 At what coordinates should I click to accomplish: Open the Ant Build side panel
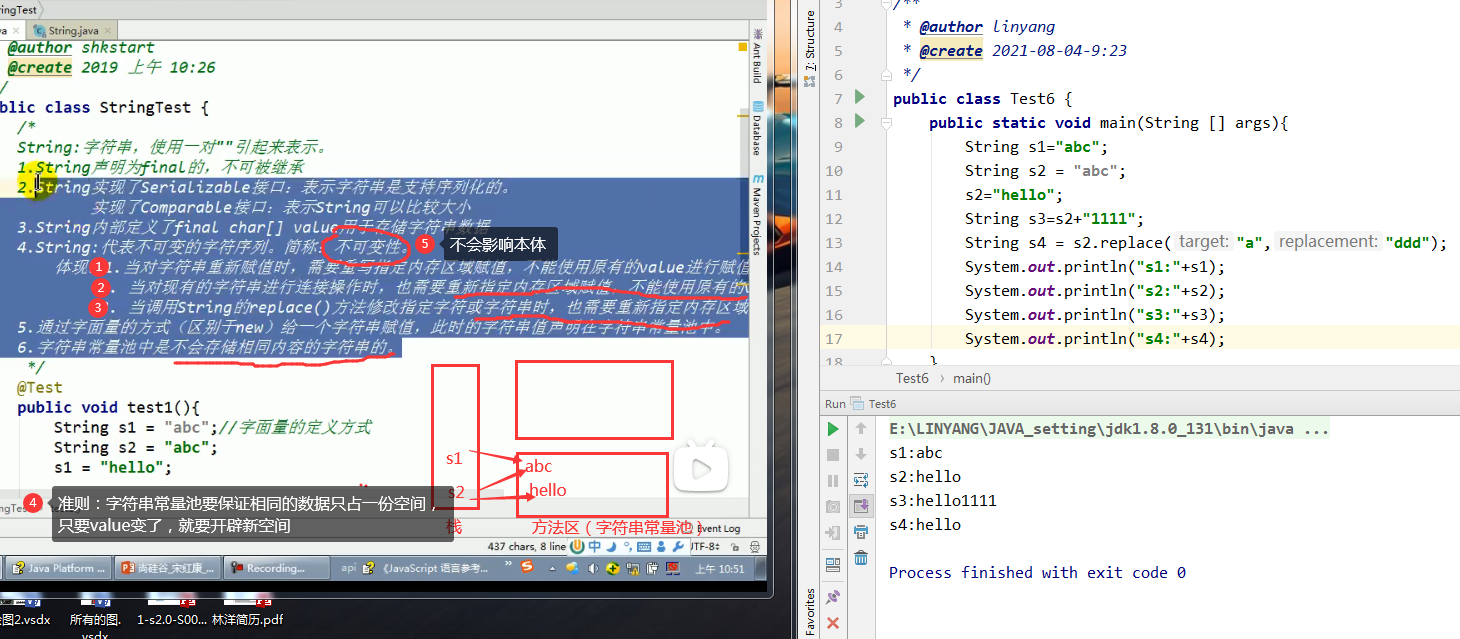click(x=757, y=56)
